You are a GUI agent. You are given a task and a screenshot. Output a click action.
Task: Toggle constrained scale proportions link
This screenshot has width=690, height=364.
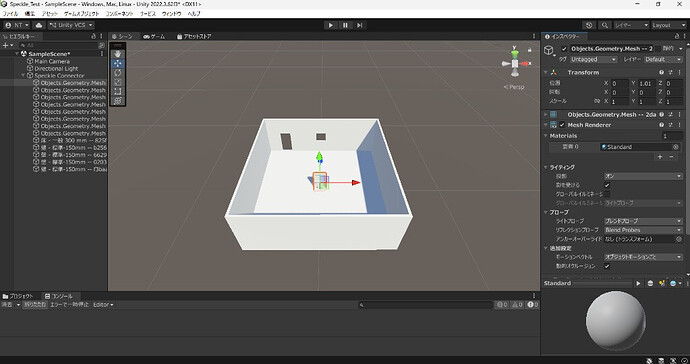pos(597,101)
